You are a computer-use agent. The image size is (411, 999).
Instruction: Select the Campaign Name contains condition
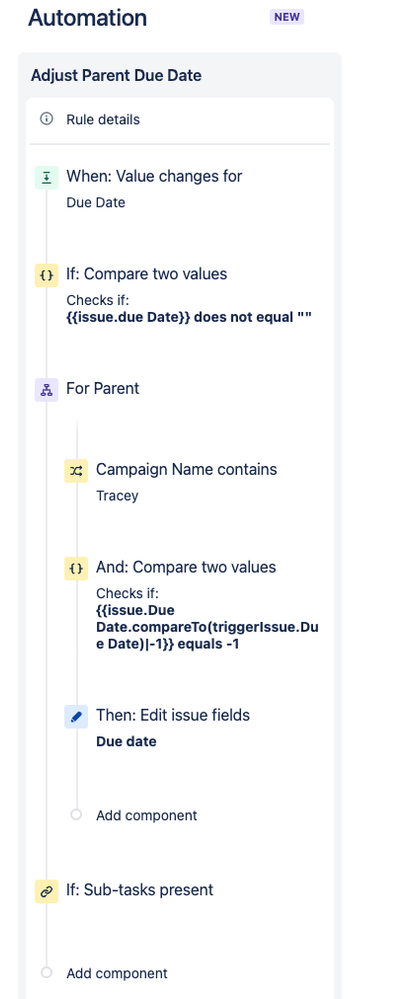tap(195, 482)
